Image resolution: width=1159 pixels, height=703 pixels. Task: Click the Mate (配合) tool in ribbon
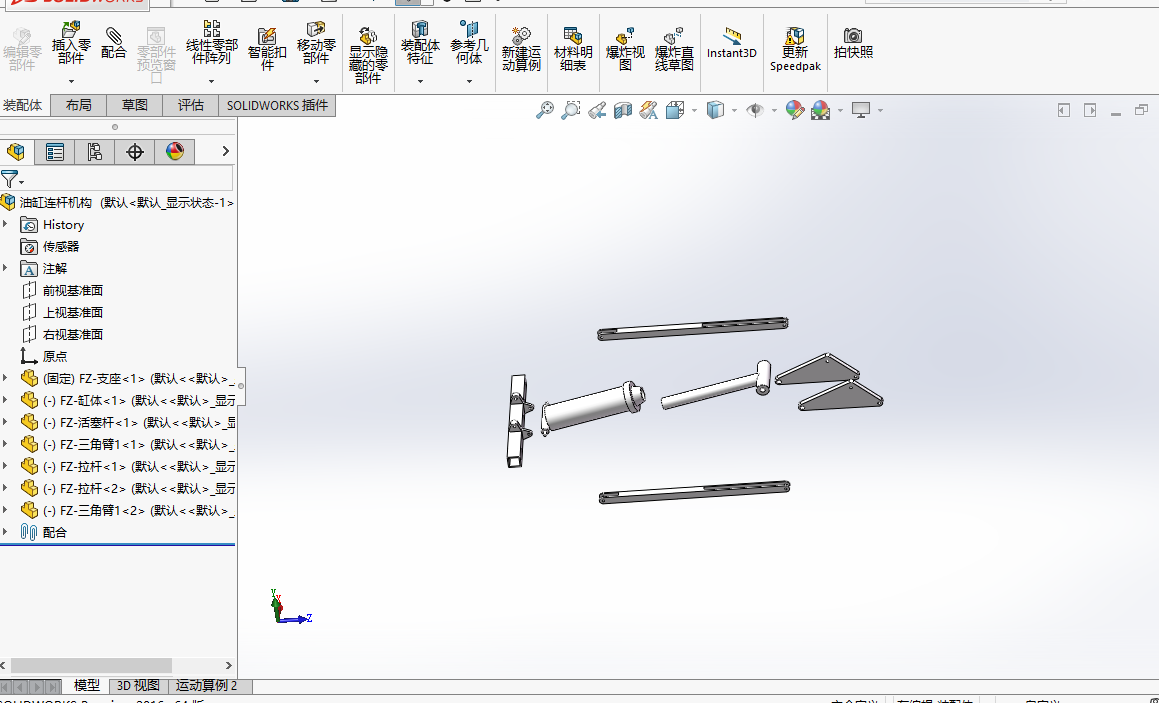[113, 43]
